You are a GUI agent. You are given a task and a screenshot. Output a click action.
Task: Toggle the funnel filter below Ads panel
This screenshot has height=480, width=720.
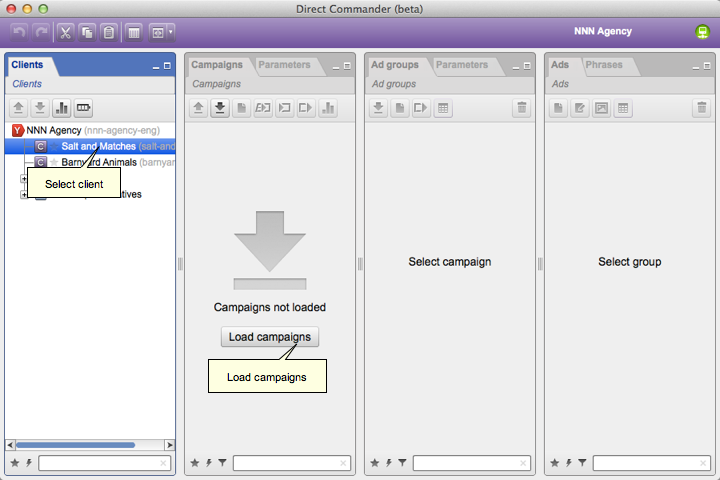click(583, 463)
